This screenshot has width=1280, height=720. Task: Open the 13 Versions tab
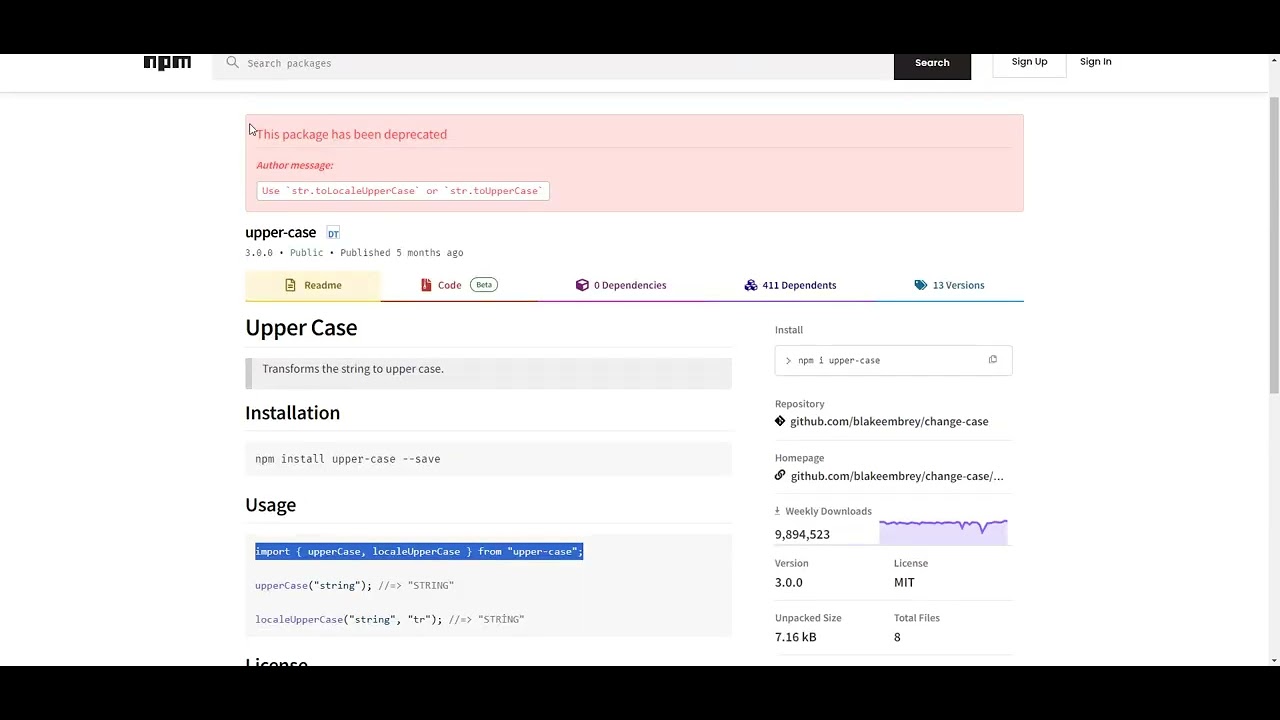957,284
